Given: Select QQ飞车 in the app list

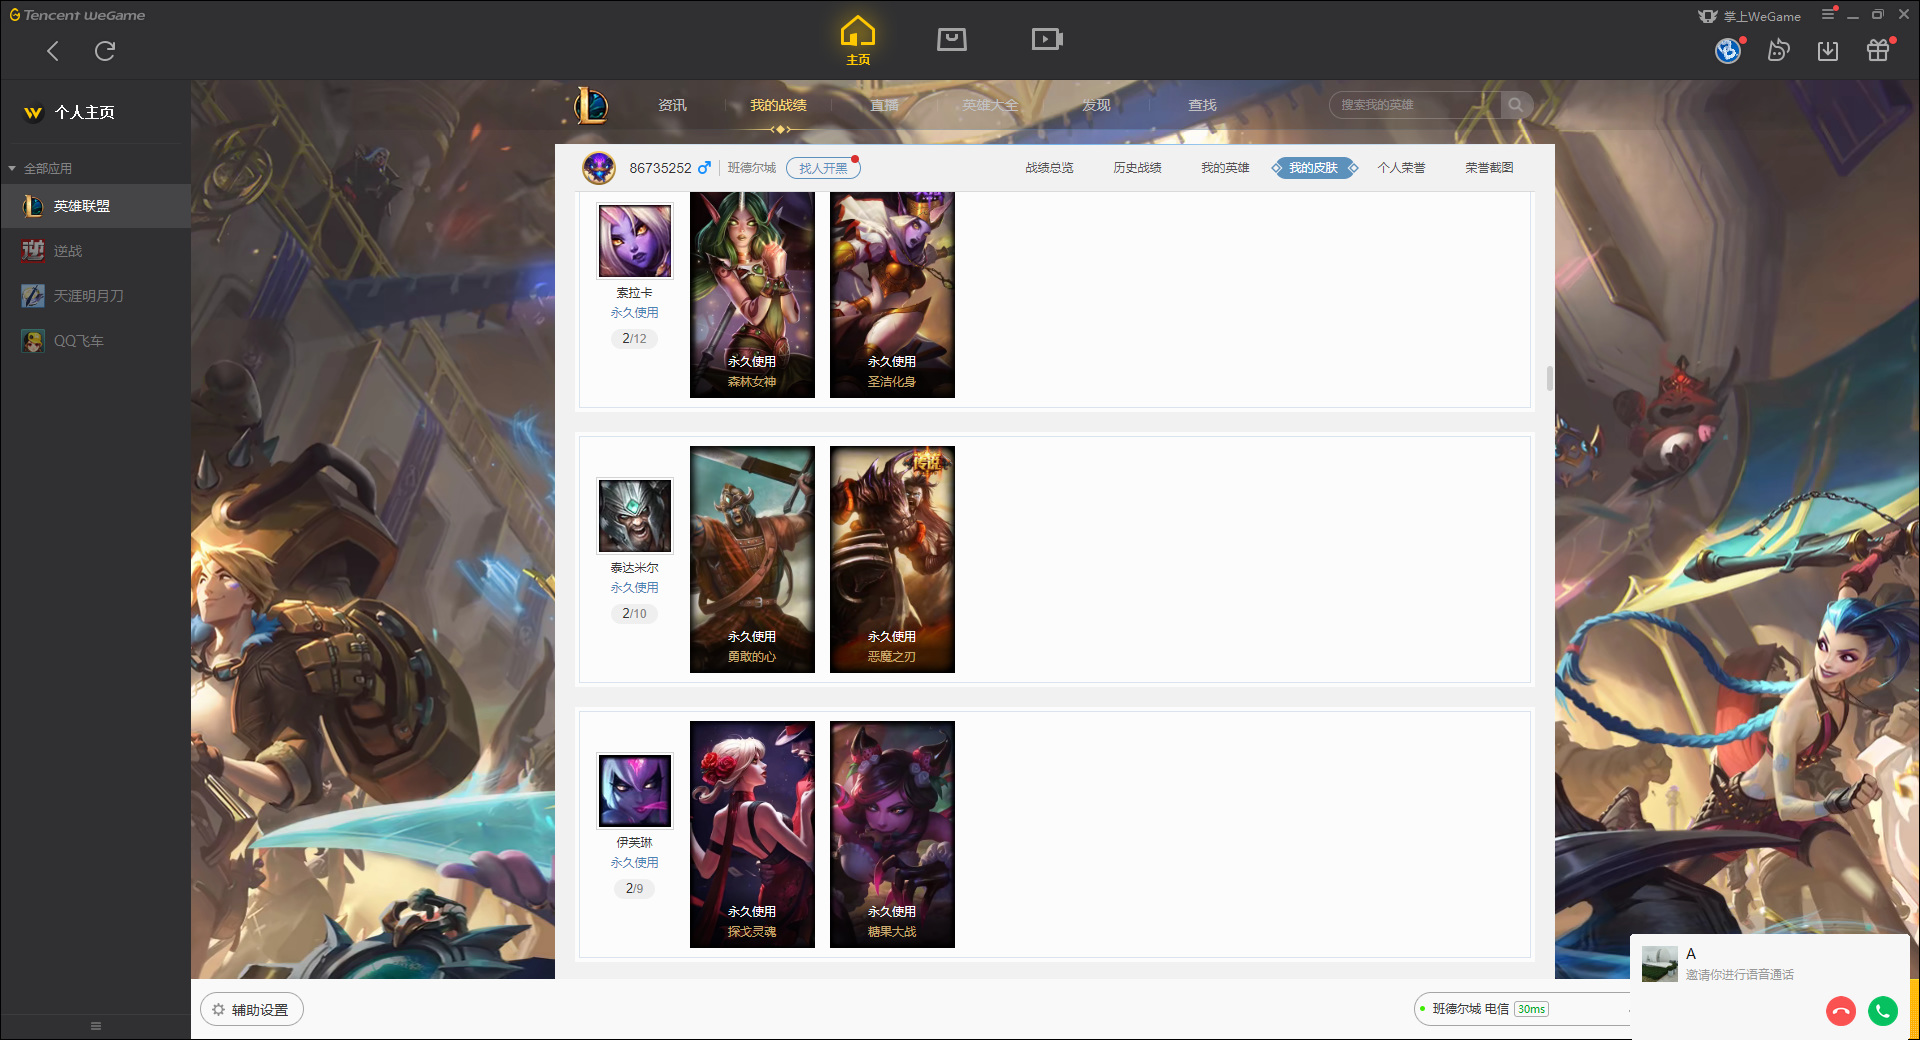Looking at the screenshot, I should click(95, 341).
